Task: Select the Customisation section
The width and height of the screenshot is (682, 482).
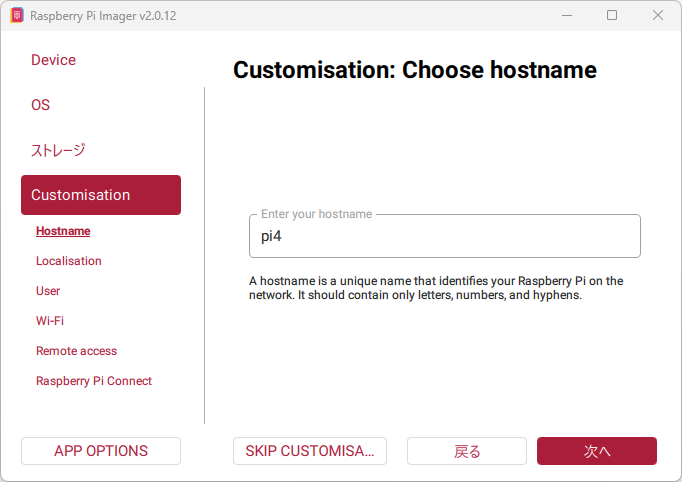Action: tap(101, 195)
